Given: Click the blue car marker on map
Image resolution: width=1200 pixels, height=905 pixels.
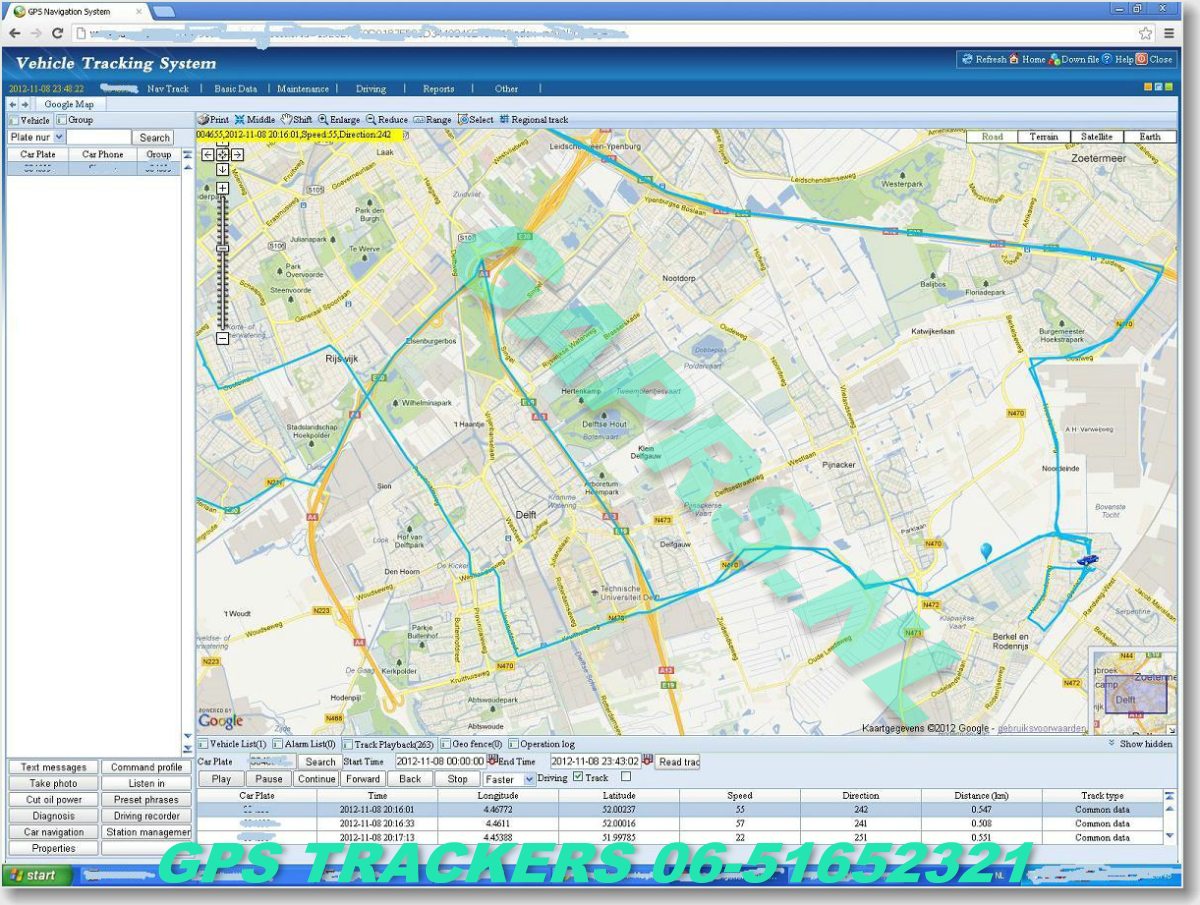Looking at the screenshot, I should [1087, 562].
